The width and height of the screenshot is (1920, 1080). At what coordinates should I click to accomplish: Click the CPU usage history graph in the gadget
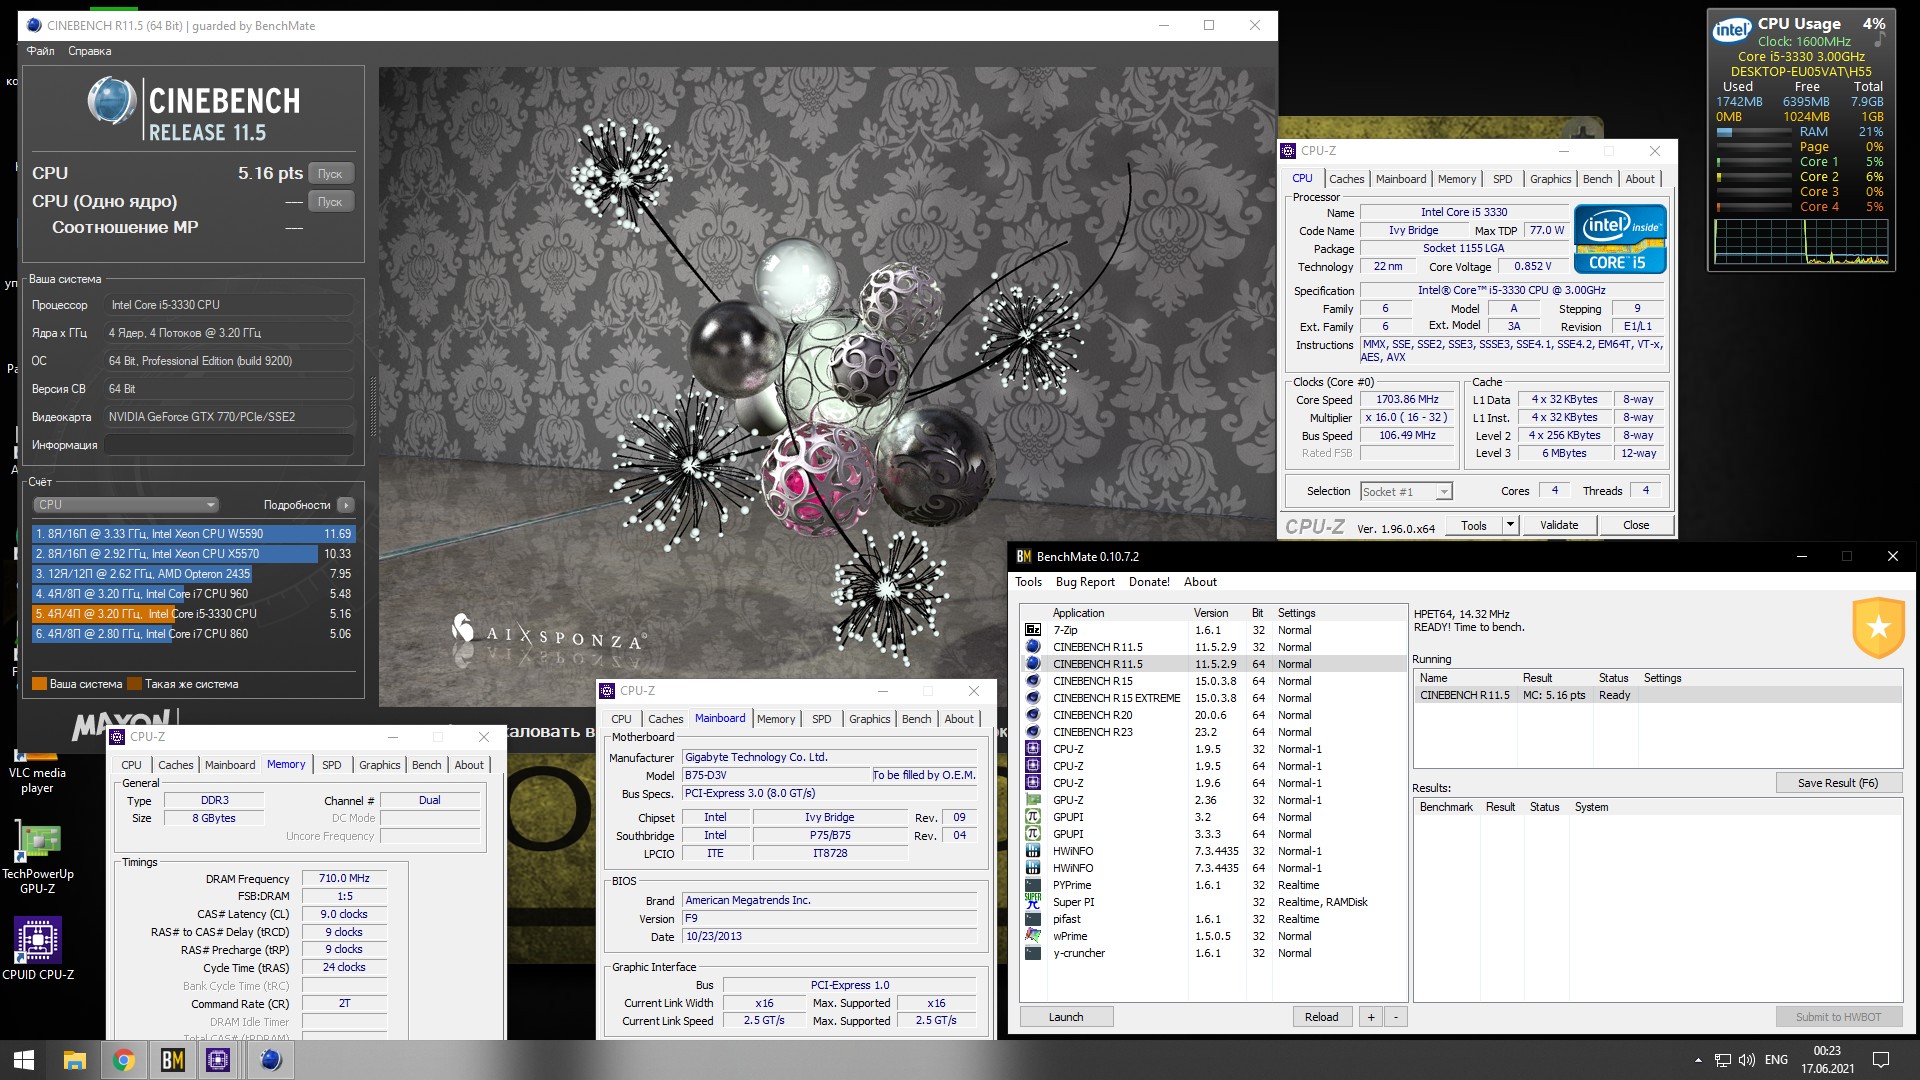click(x=1801, y=242)
